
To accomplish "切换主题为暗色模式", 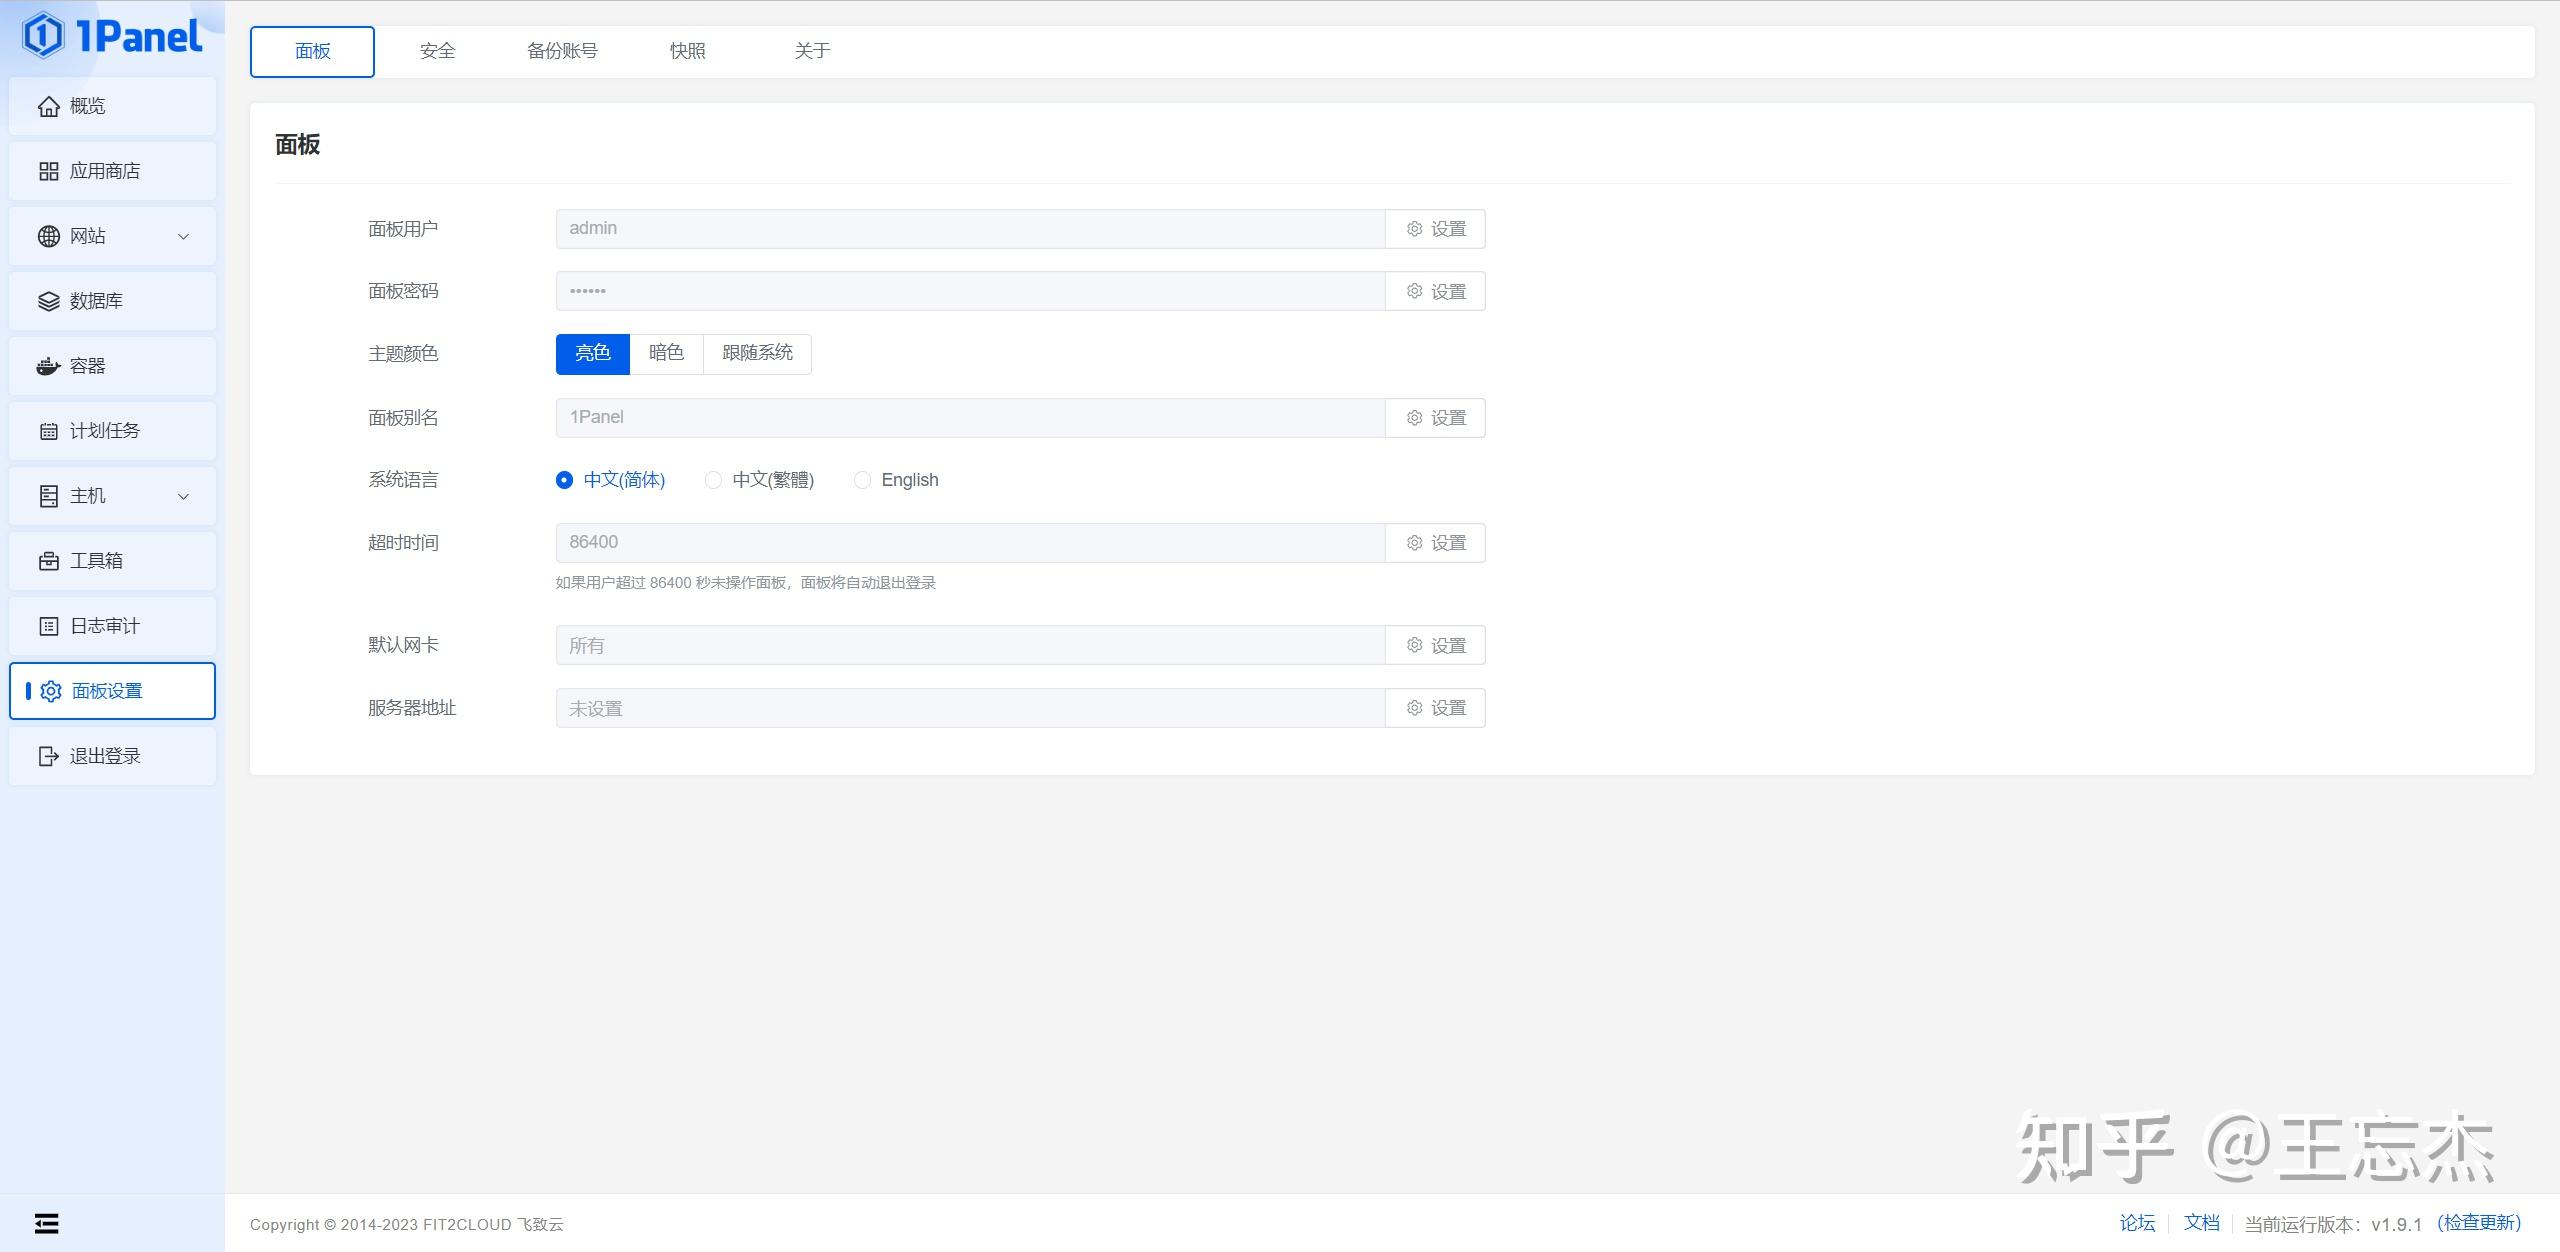I will [x=666, y=353].
